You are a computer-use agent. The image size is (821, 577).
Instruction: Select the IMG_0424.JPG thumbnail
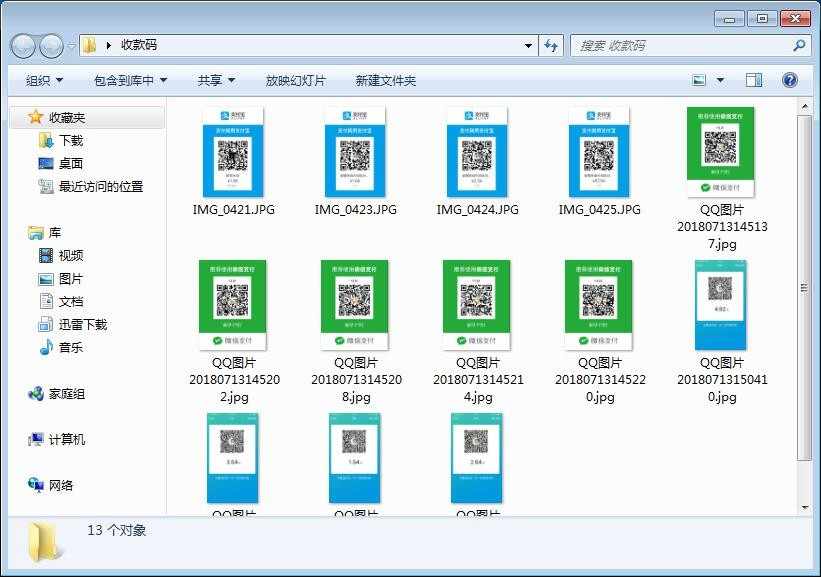(x=478, y=152)
